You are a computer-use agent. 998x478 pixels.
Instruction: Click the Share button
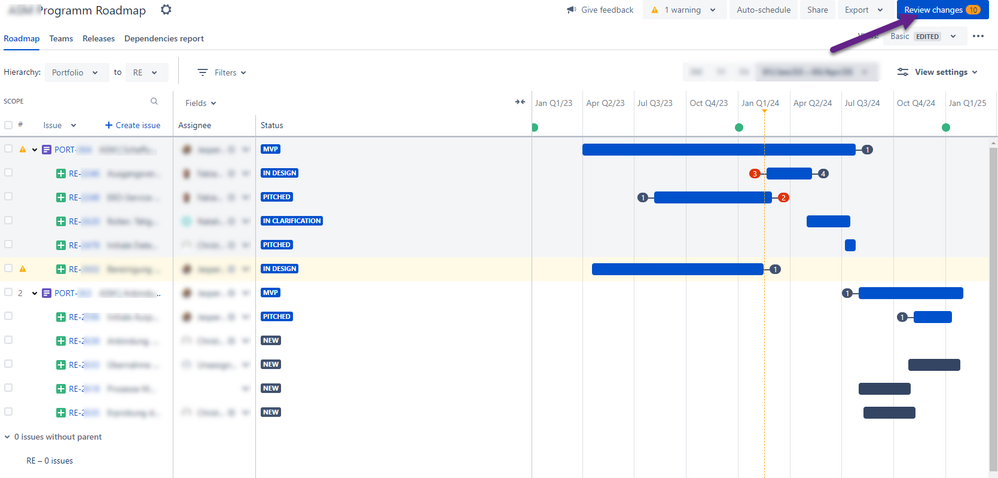[x=818, y=10]
